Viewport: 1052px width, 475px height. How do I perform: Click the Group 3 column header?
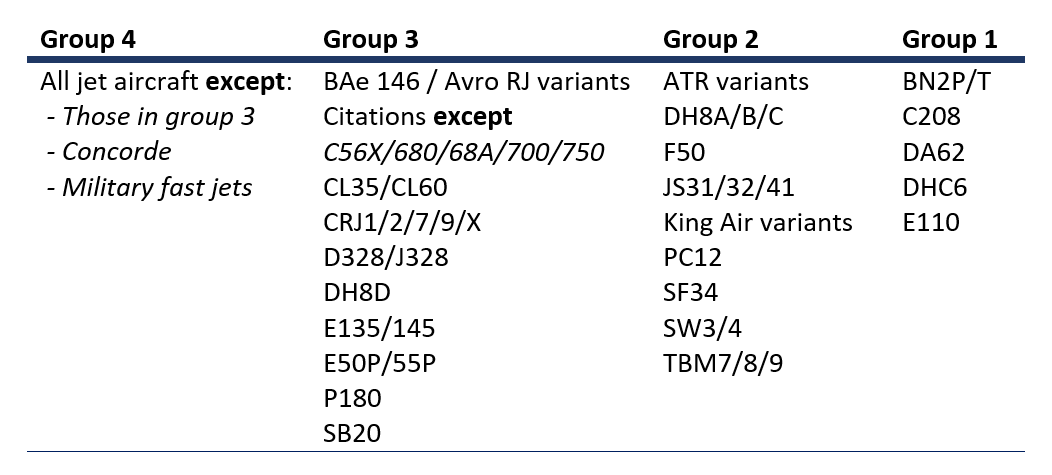pyautogui.click(x=370, y=39)
